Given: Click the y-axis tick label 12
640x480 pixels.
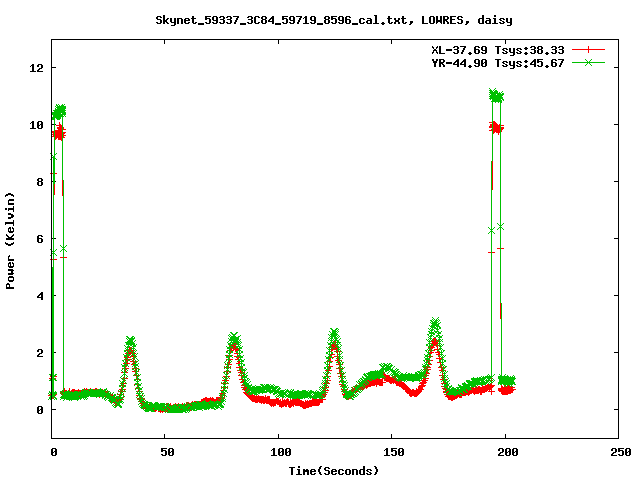Looking at the screenshot, I should (x=36, y=68).
